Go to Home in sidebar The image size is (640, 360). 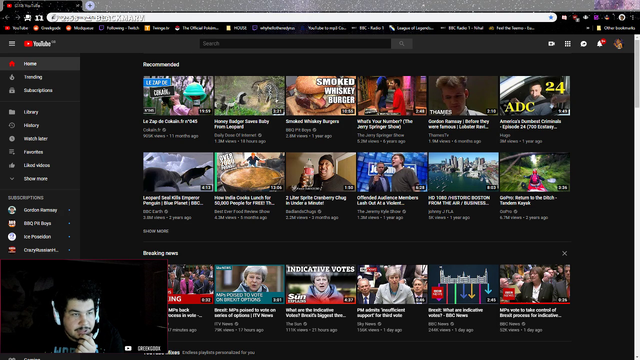[x=40, y=64]
